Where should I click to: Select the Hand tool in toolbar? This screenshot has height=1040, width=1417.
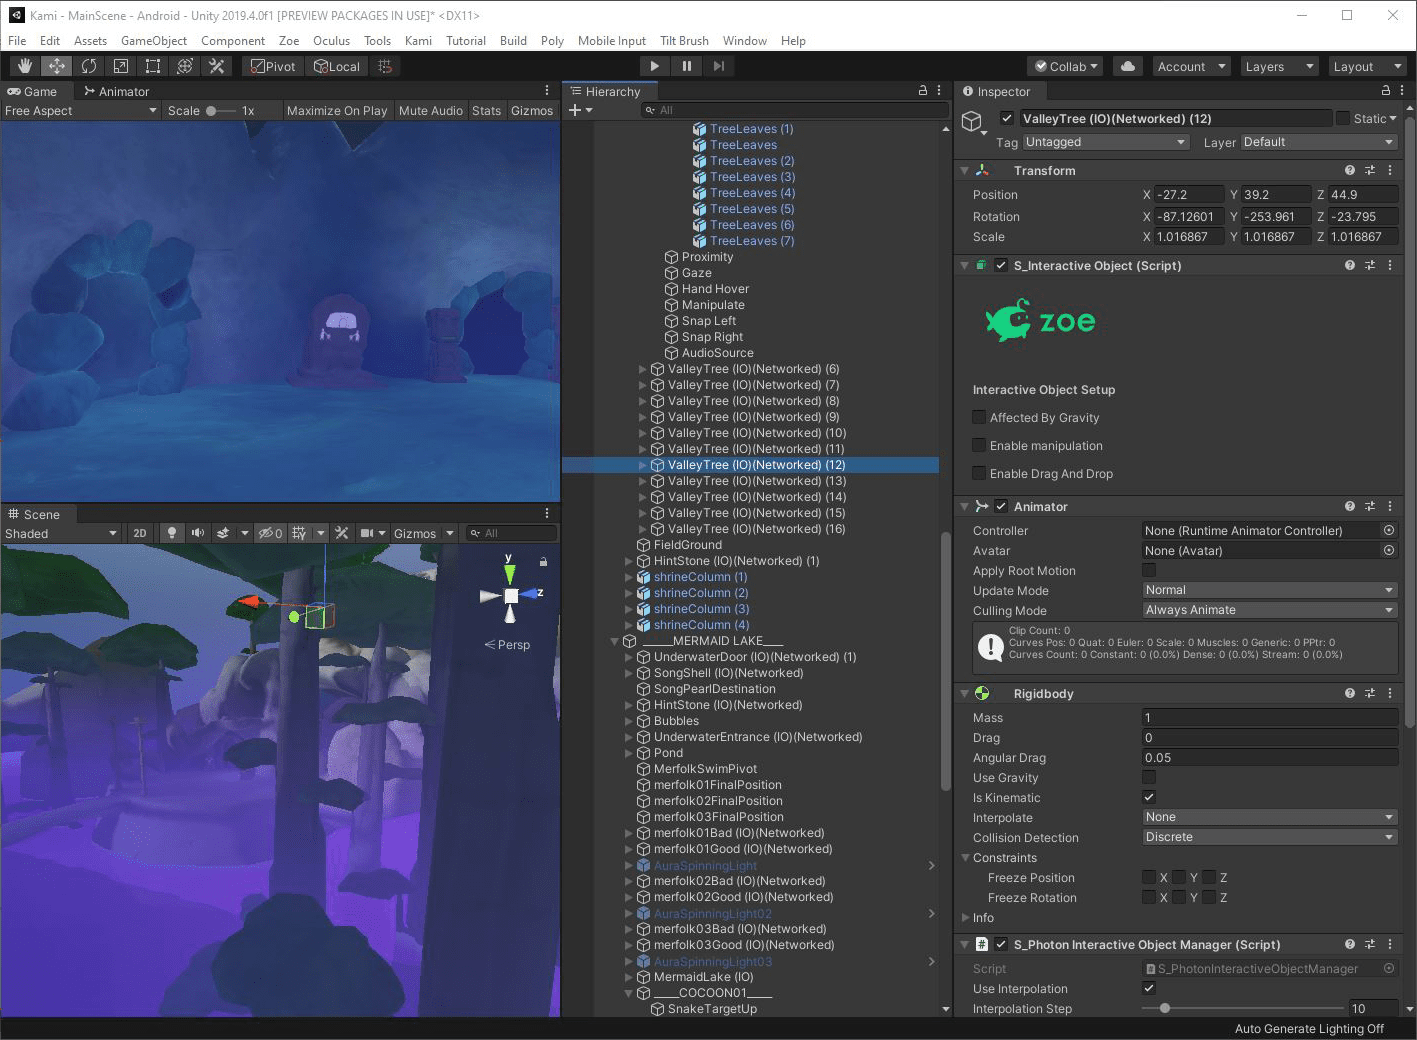pyautogui.click(x=25, y=66)
